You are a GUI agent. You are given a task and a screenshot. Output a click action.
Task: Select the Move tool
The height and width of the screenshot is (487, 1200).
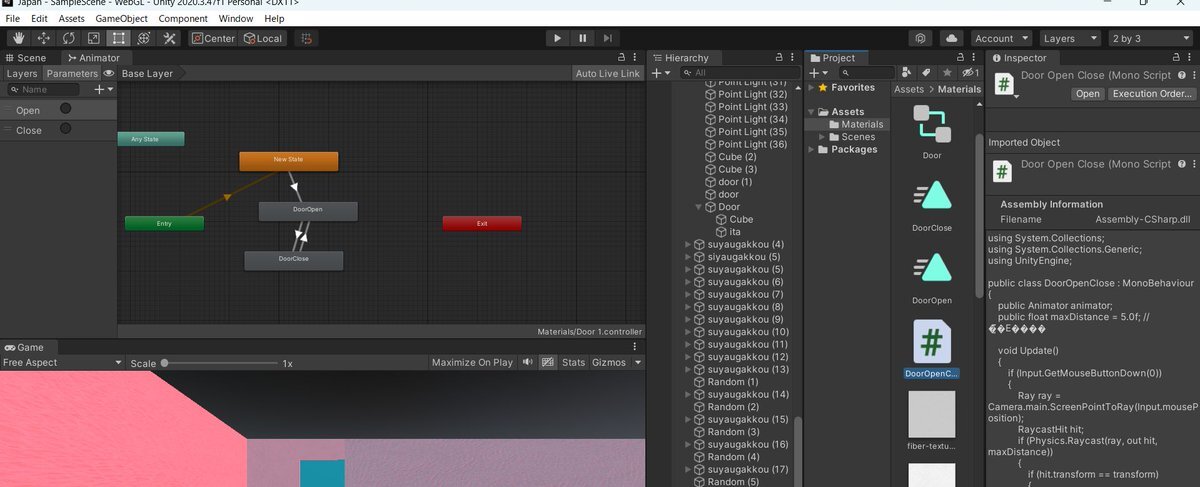pyautogui.click(x=44, y=38)
